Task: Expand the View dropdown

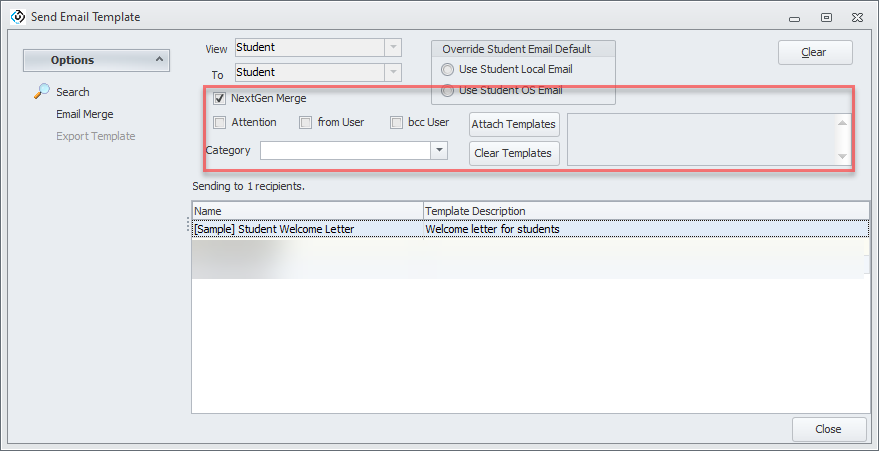Action: (393, 48)
